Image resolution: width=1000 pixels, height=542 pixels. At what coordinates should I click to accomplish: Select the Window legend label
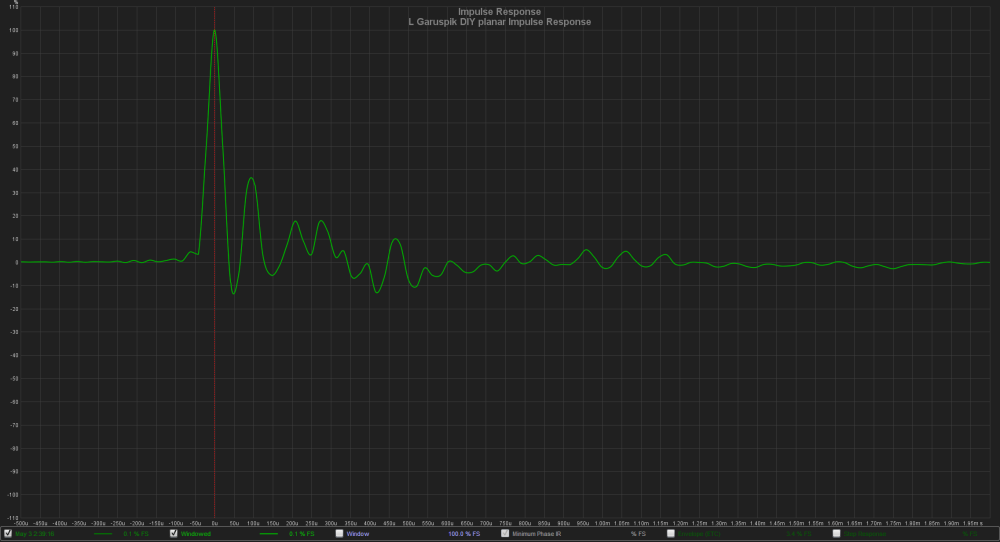click(x=358, y=534)
